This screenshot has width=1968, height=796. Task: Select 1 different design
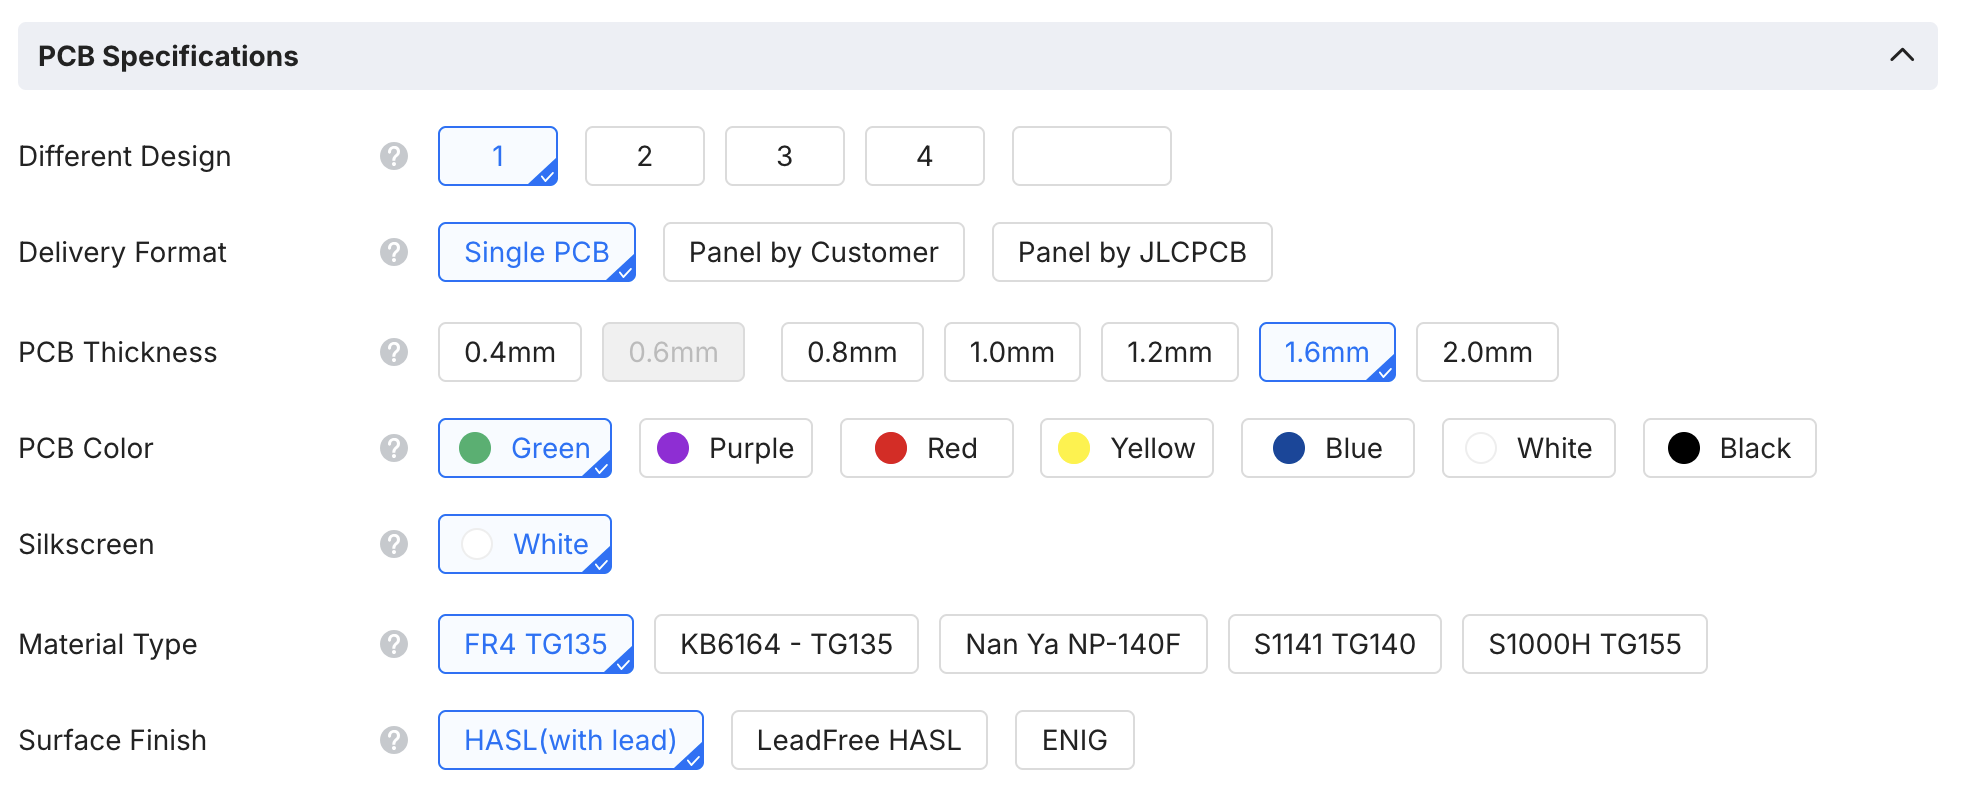(498, 156)
